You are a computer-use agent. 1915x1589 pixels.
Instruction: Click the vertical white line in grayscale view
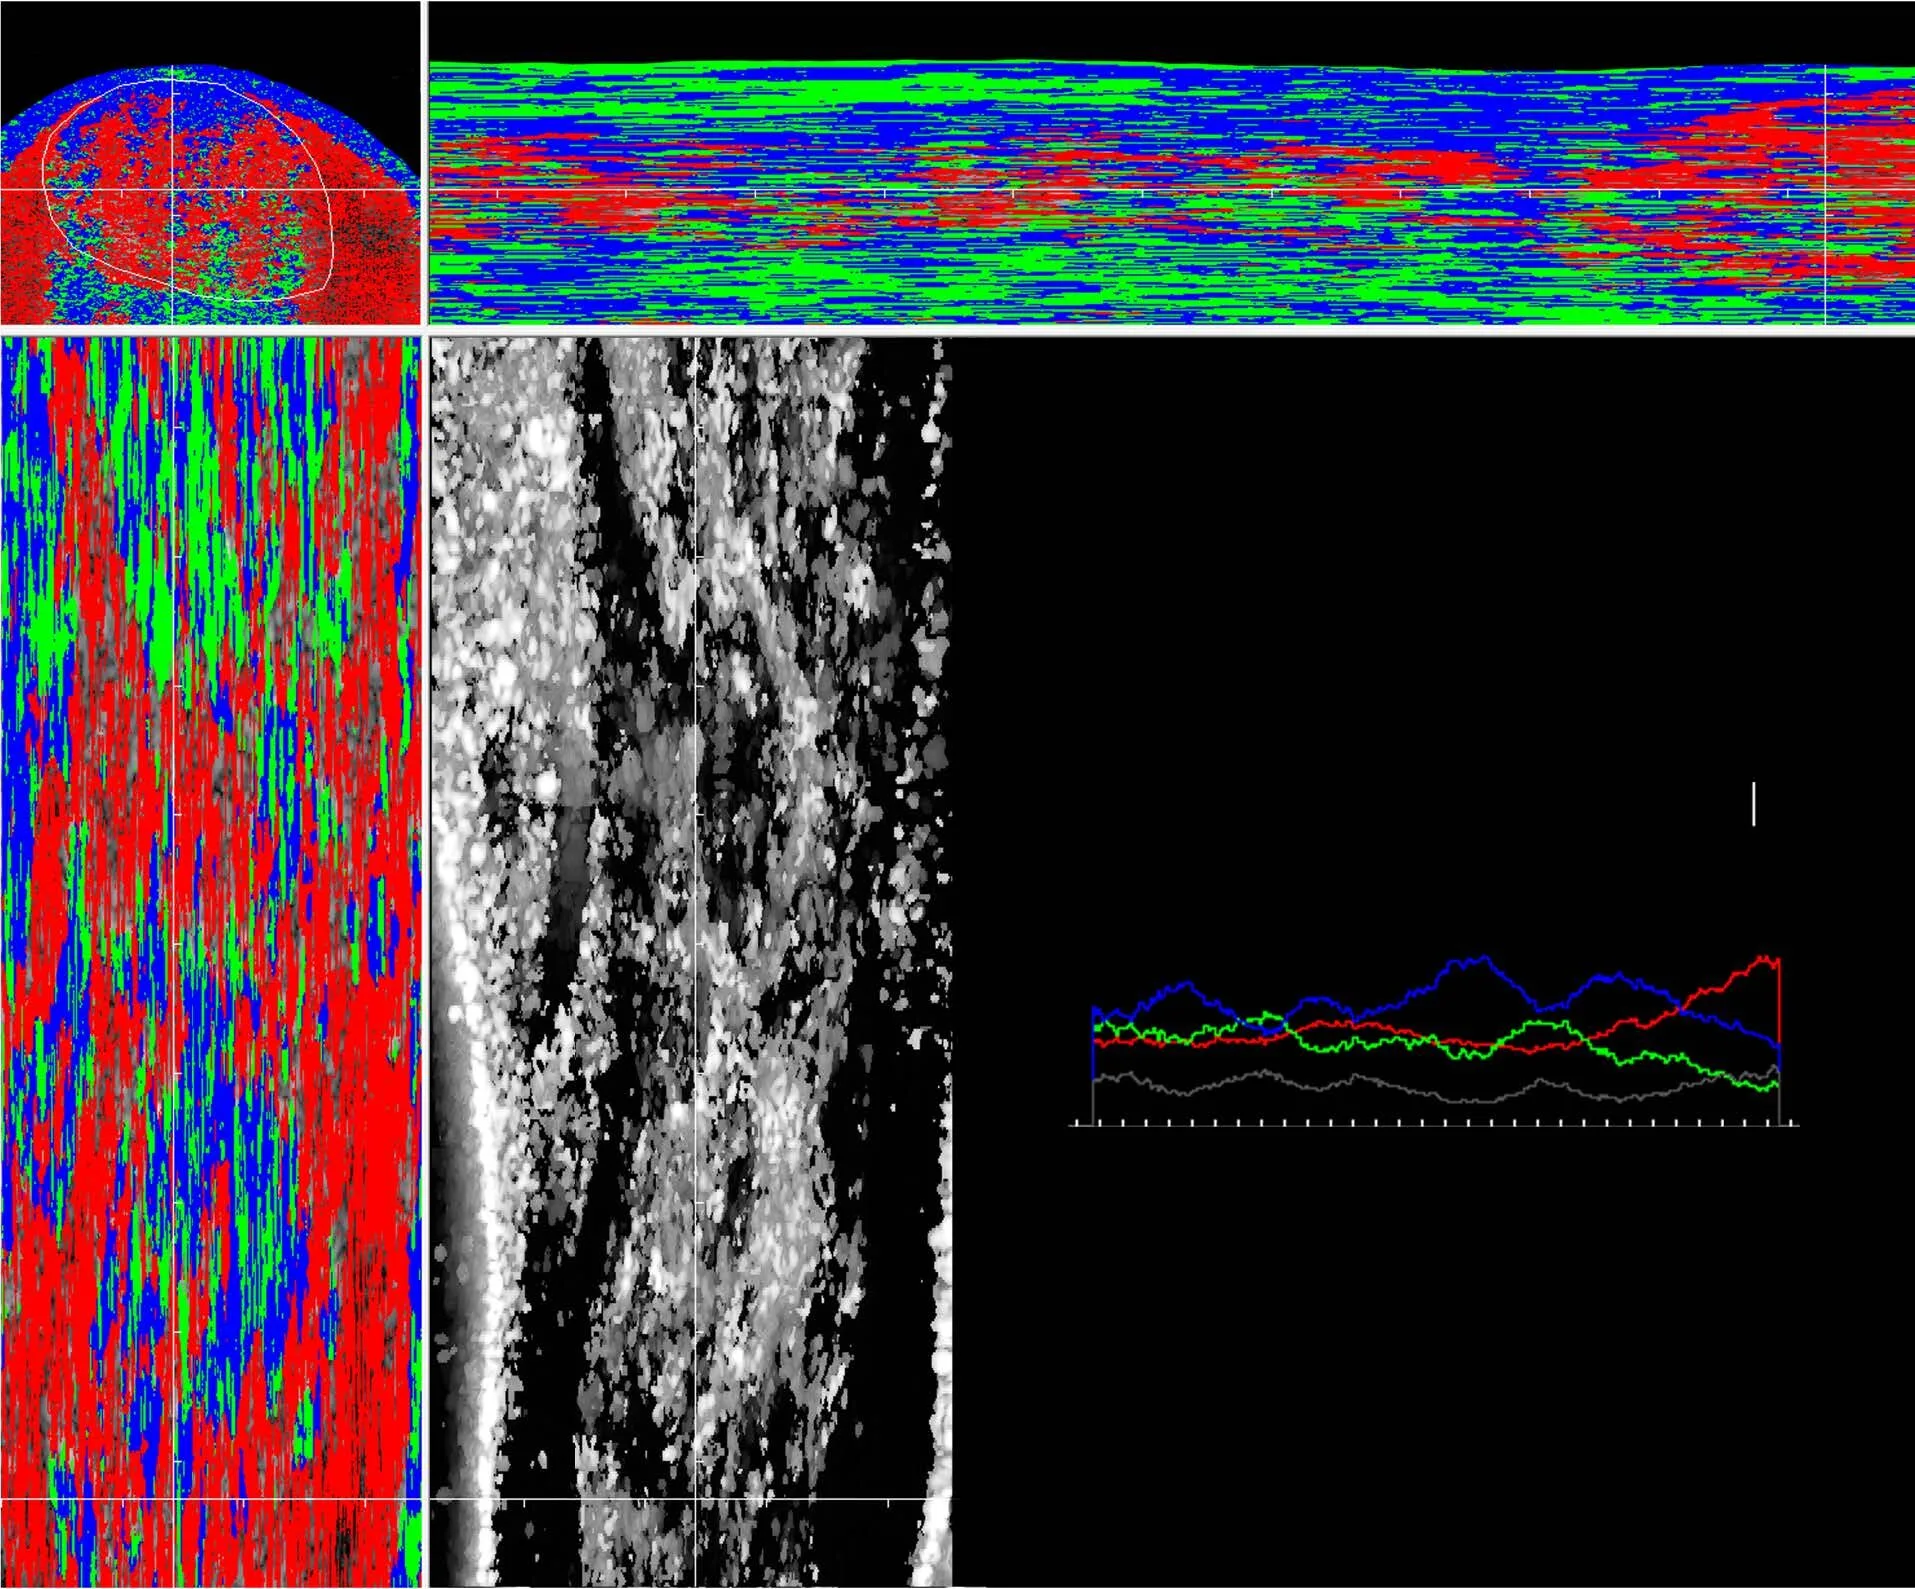coord(695,900)
